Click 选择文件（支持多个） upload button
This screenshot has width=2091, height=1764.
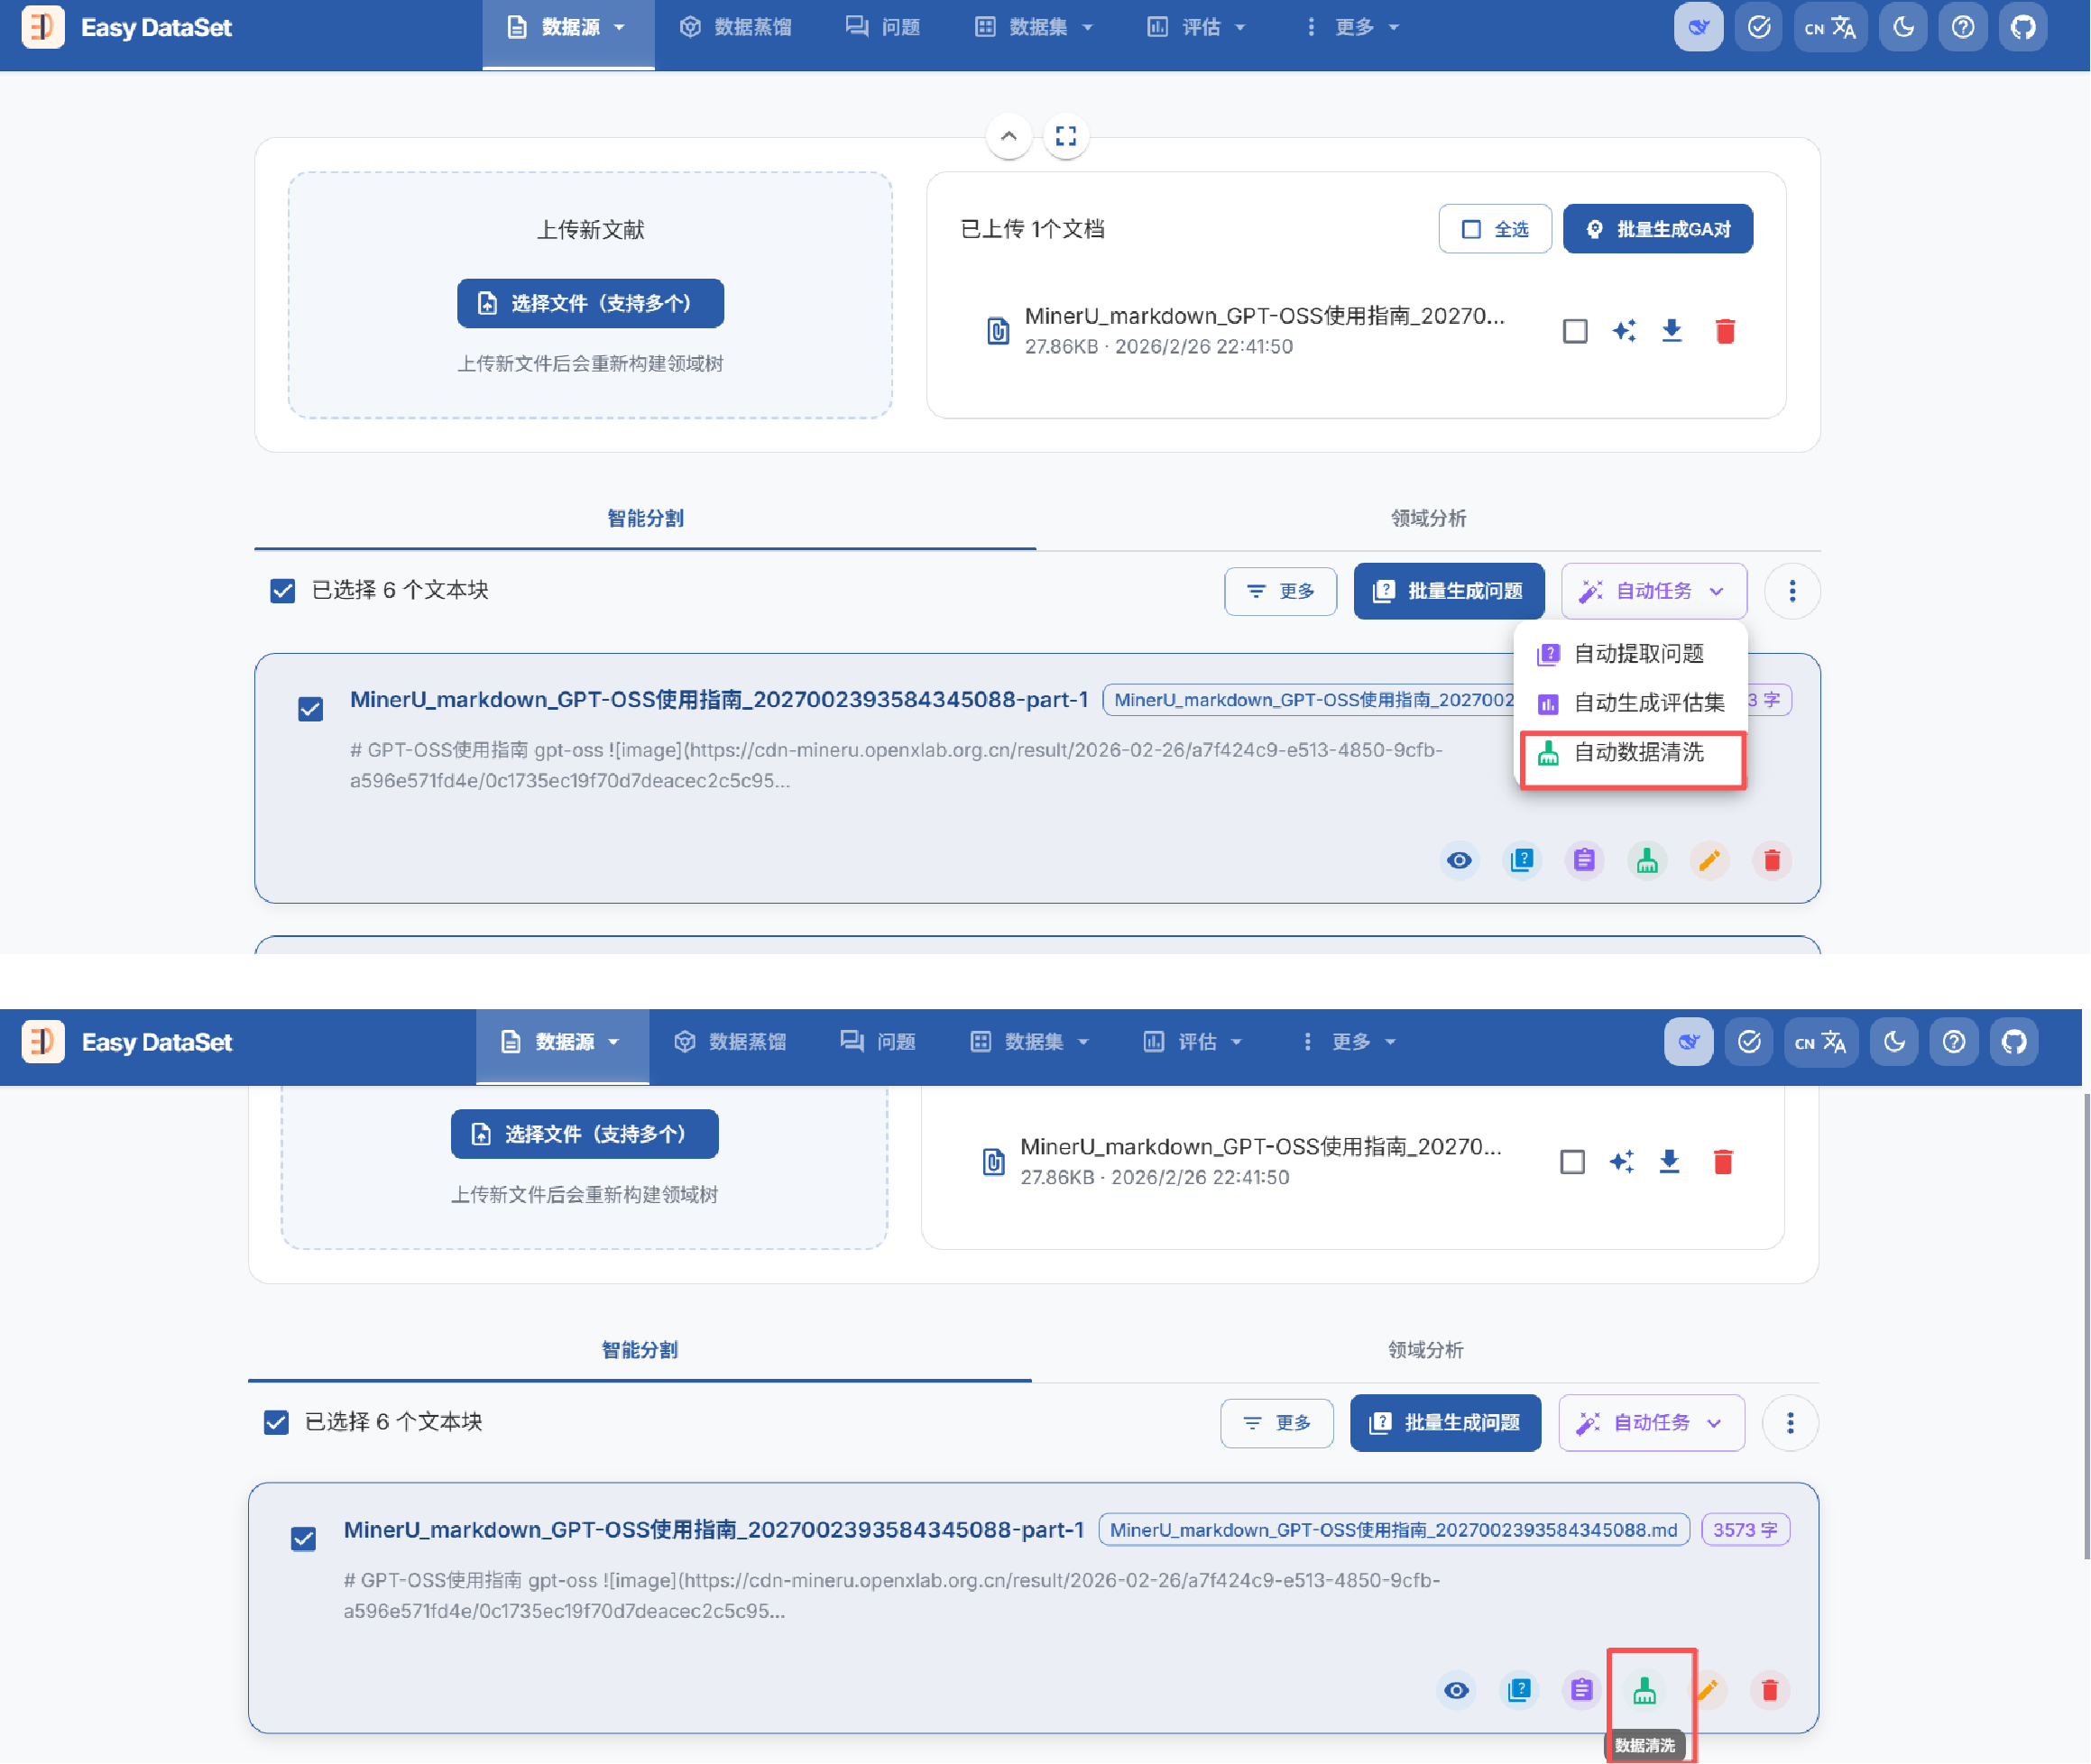(x=590, y=303)
